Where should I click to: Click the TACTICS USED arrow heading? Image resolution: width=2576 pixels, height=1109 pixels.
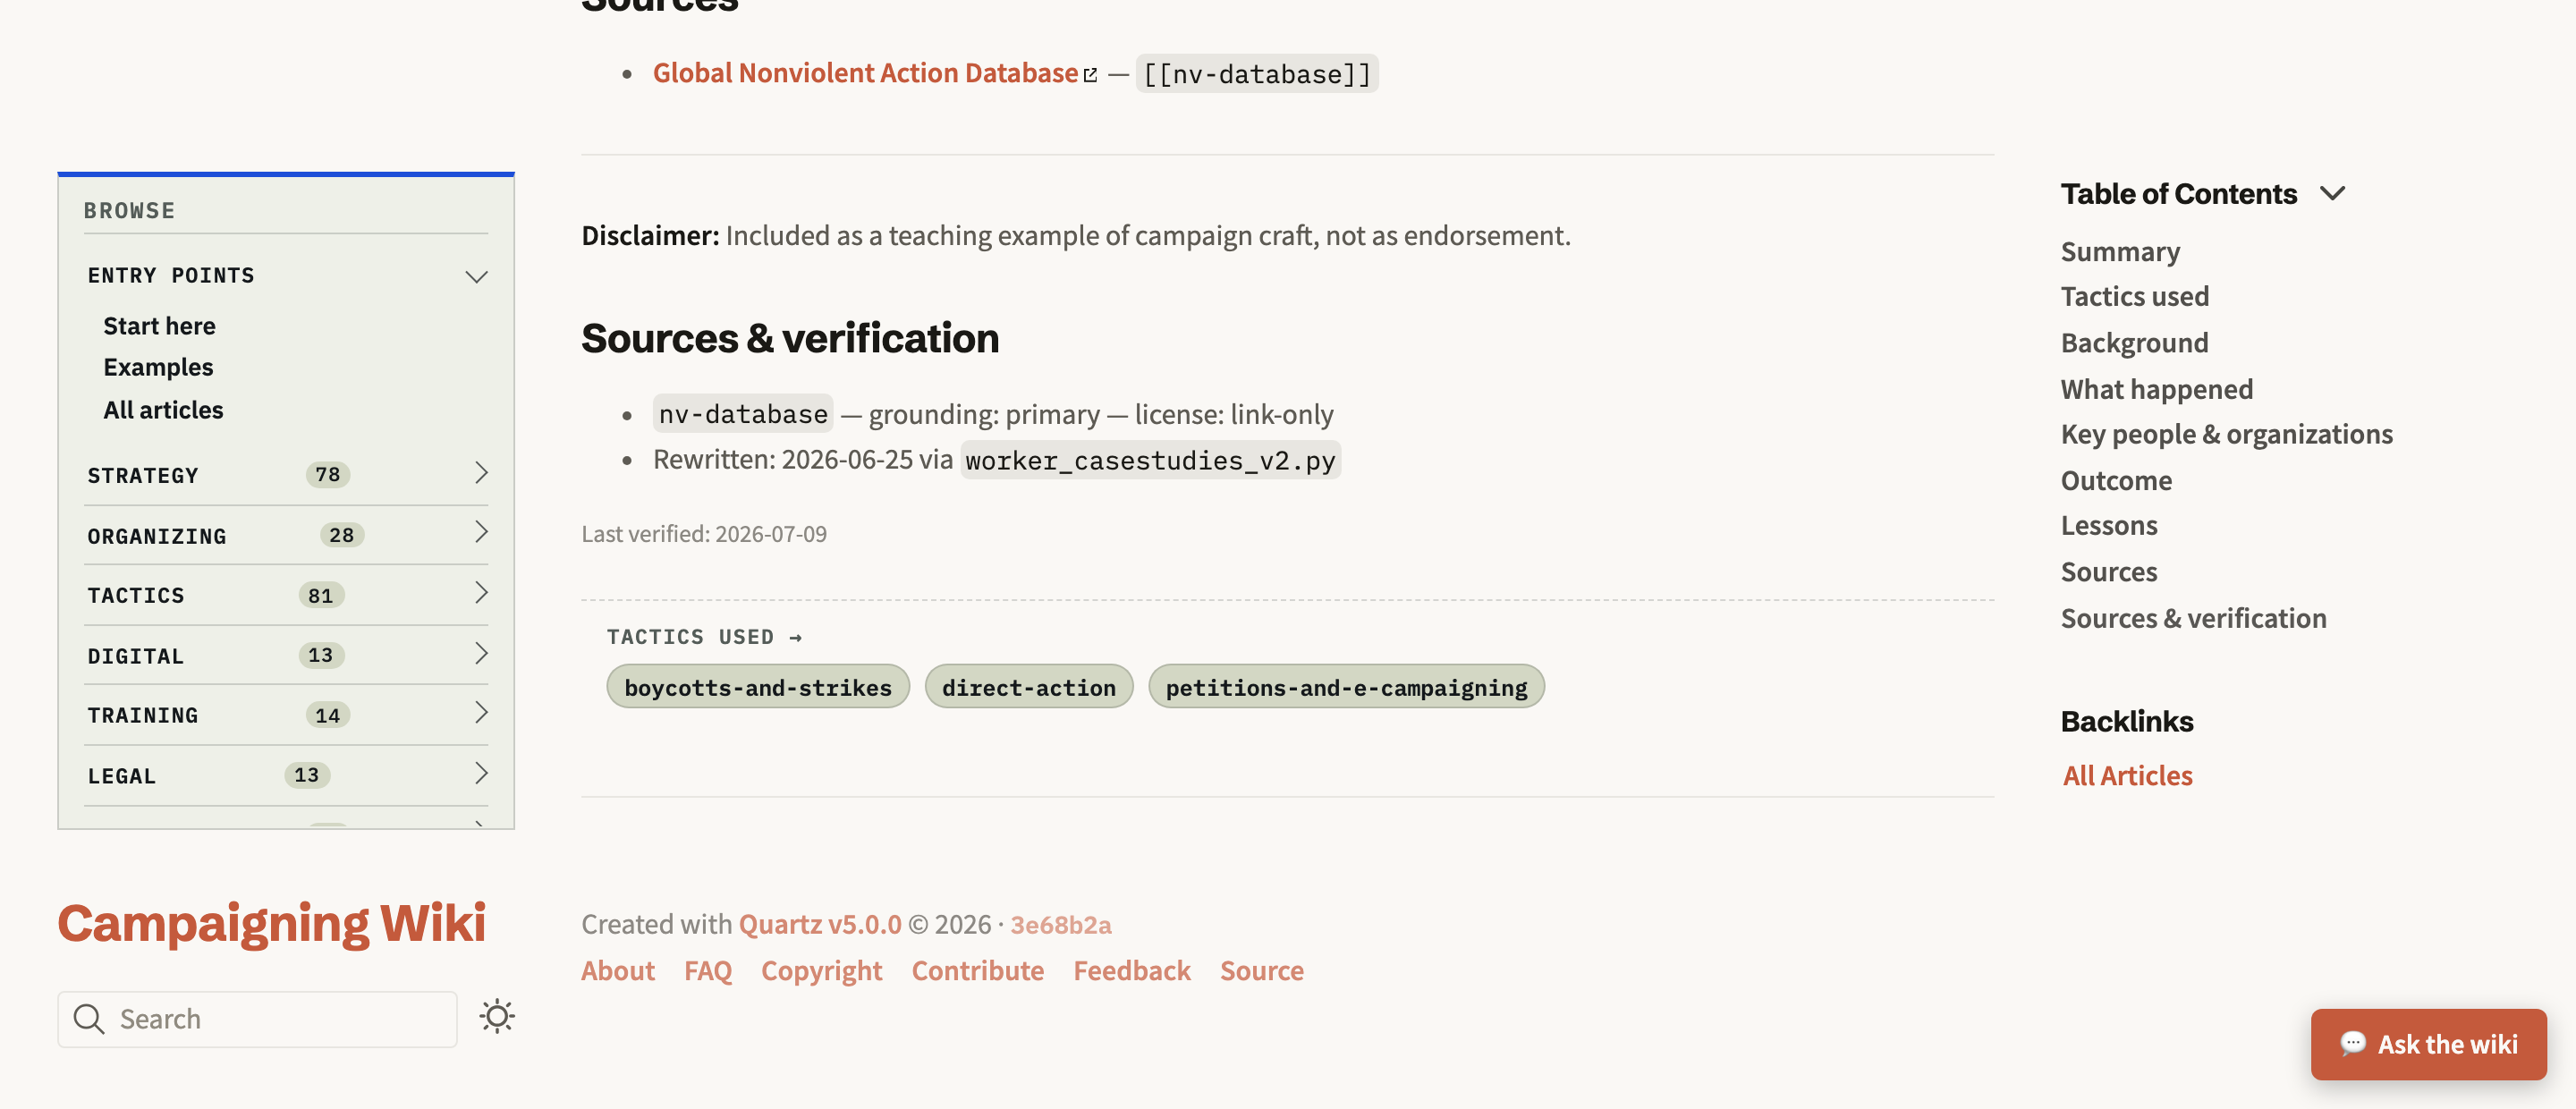point(704,637)
